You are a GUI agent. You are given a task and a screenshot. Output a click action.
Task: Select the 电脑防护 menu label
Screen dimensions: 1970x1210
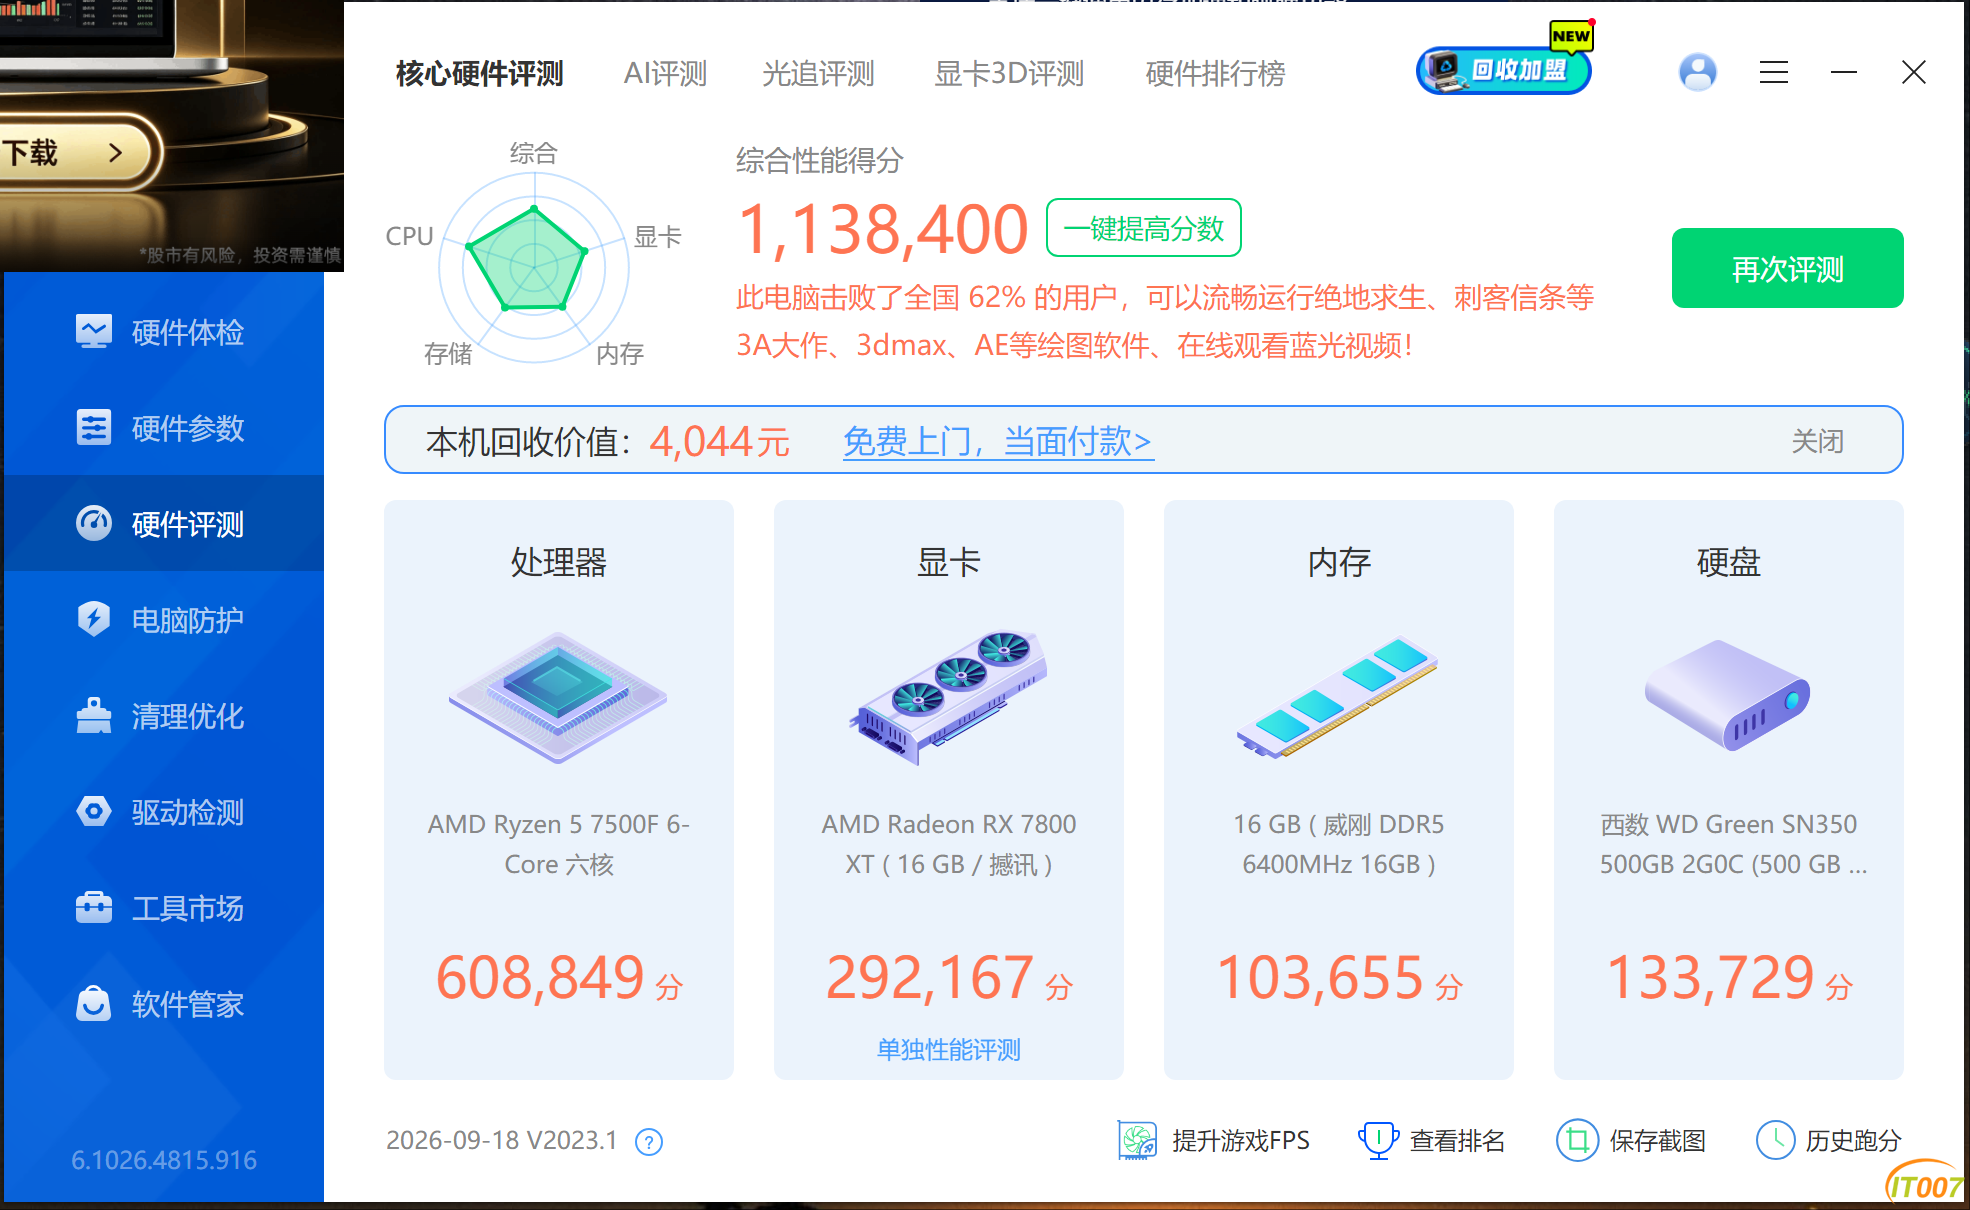click(188, 620)
